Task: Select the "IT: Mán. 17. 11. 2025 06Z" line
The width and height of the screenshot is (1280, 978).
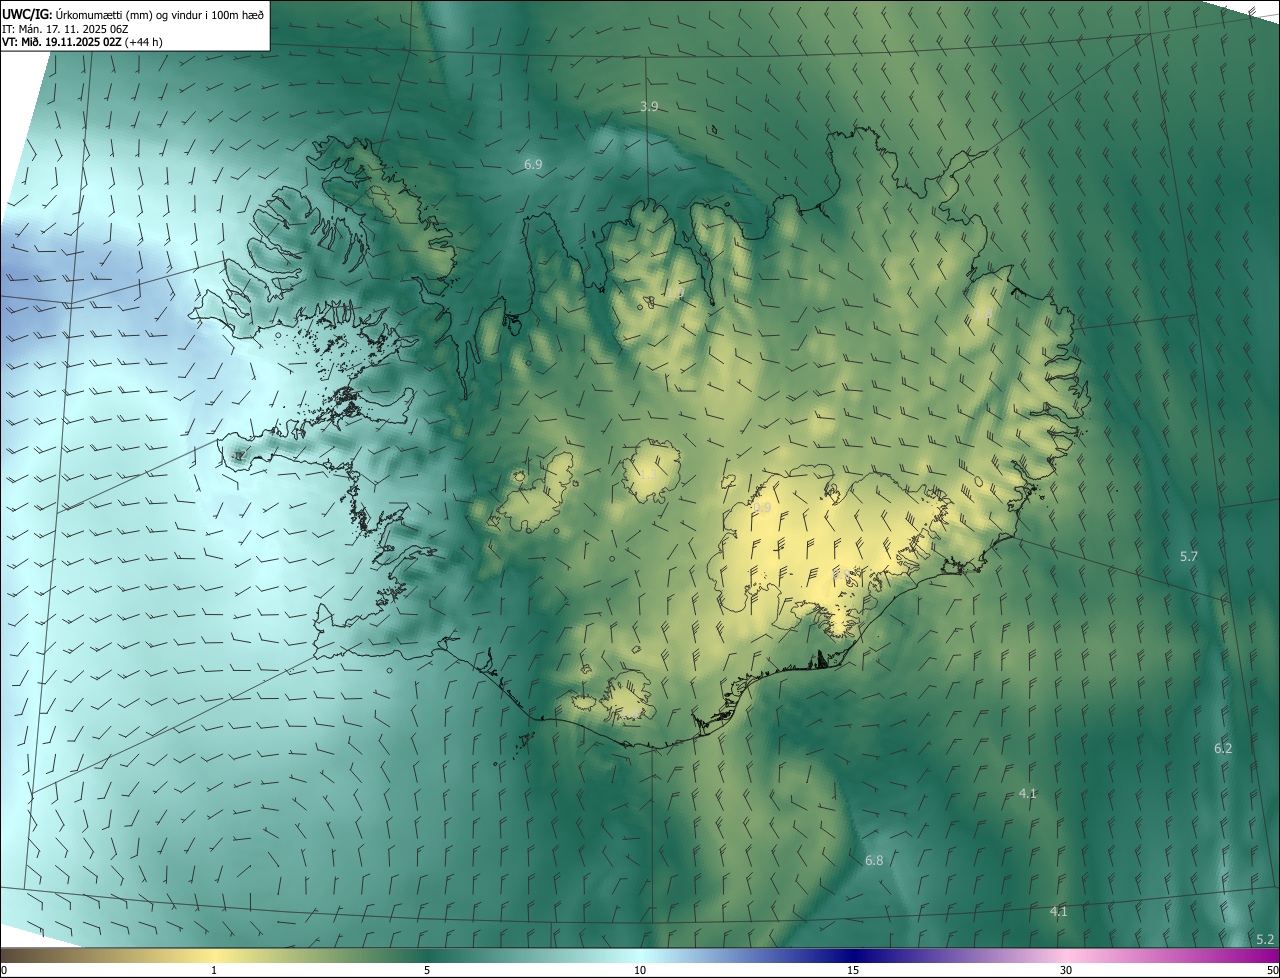Action: 65,28
